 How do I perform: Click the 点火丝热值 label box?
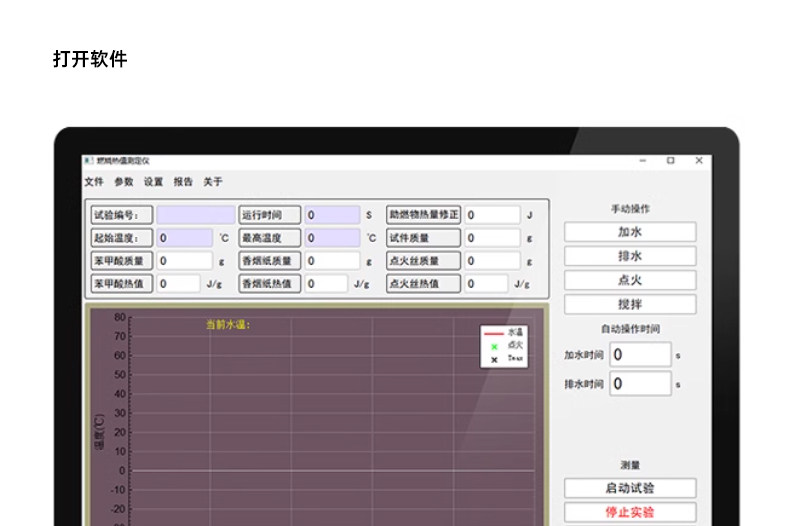(424, 284)
